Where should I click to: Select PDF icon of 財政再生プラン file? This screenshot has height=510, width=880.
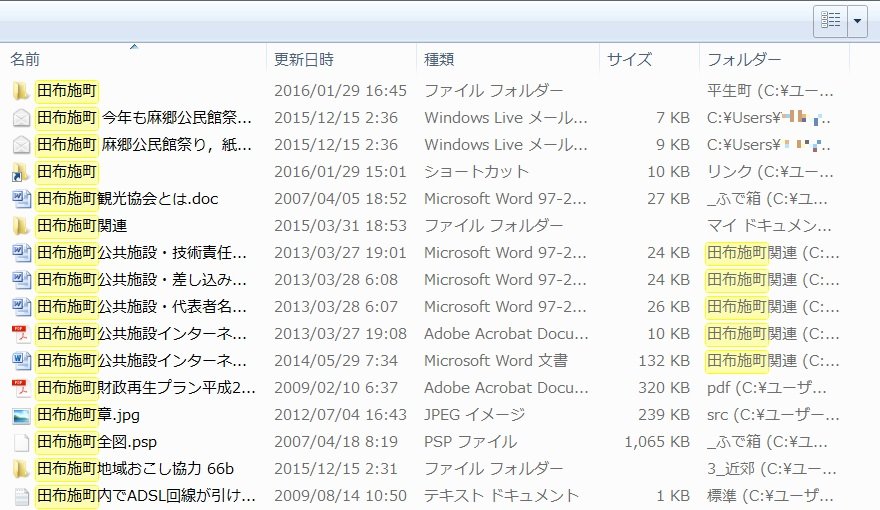(21, 387)
